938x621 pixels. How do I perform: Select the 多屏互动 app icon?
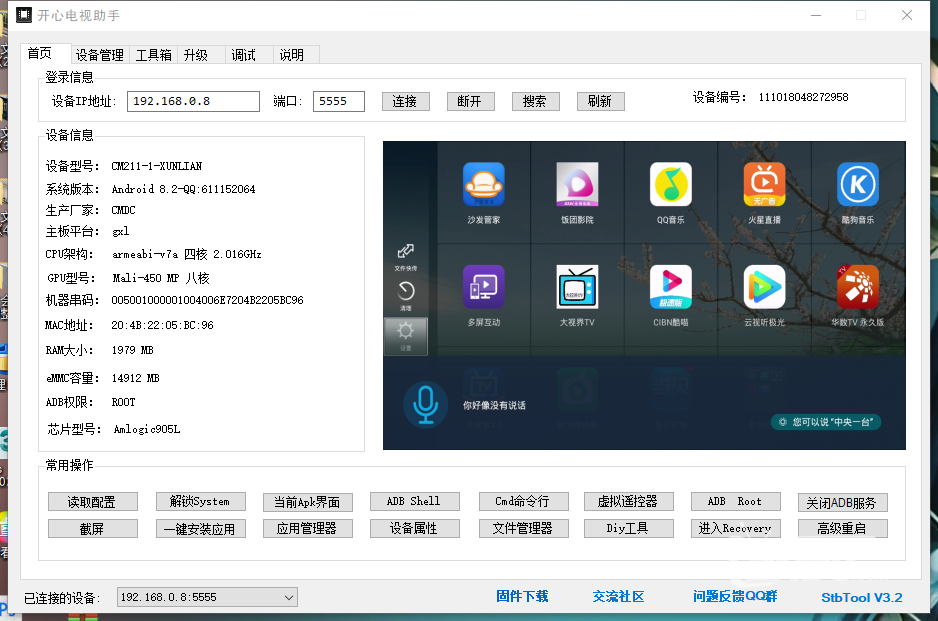pyautogui.click(x=484, y=291)
